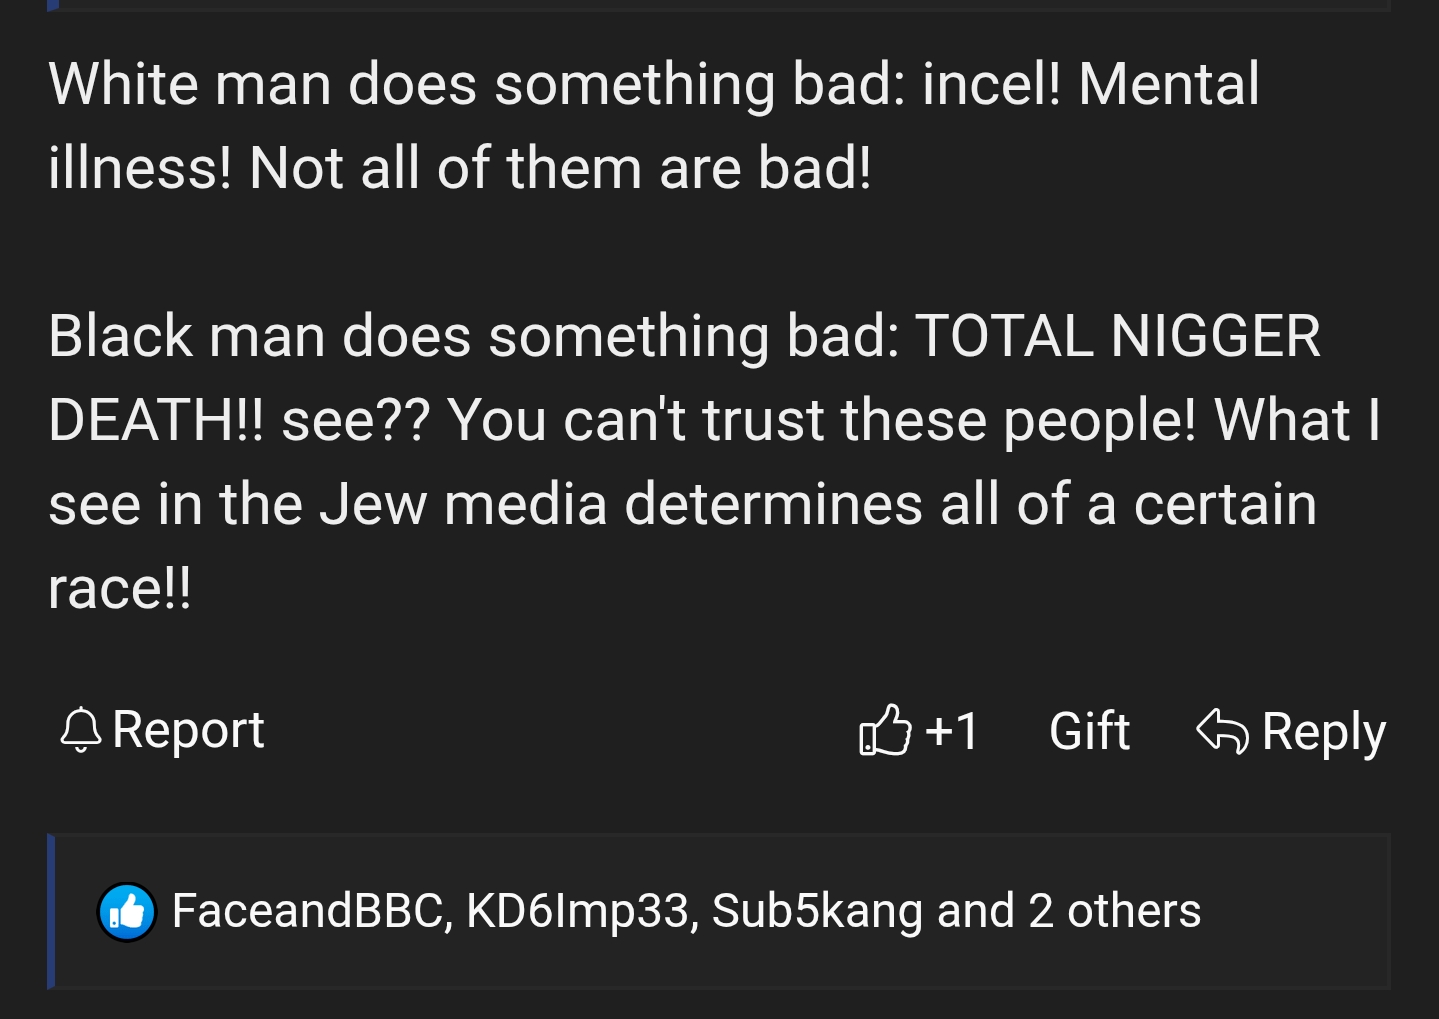Reply to this comment
The height and width of the screenshot is (1019, 1439).
(1291, 731)
